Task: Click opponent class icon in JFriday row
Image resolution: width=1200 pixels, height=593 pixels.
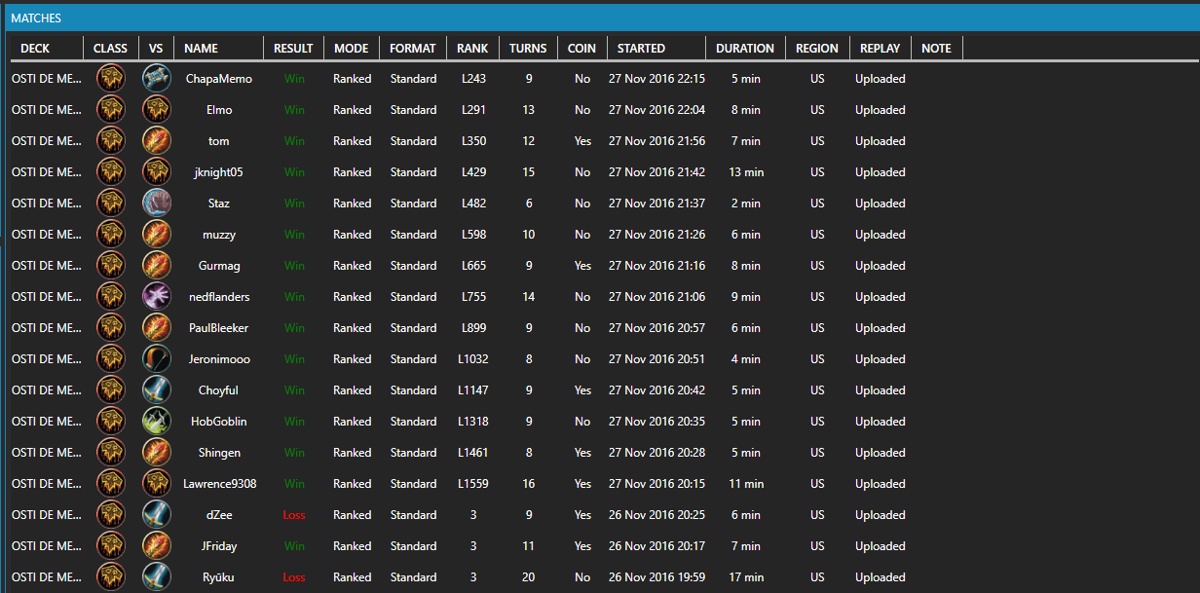Action: pyautogui.click(x=157, y=546)
